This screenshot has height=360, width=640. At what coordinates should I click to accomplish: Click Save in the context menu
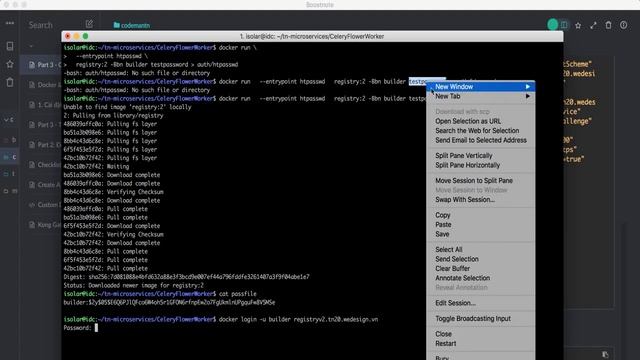(442, 234)
